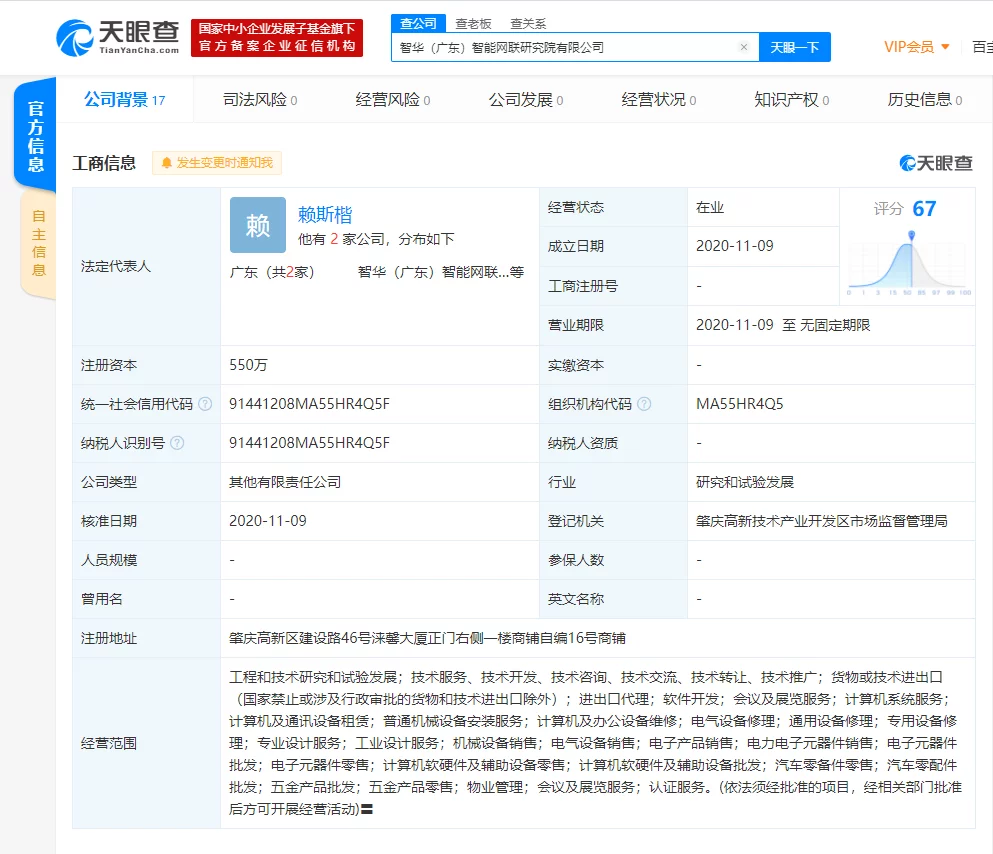993x854 pixels.
Task: Open the 公司发展 tab
Action: pos(526,100)
